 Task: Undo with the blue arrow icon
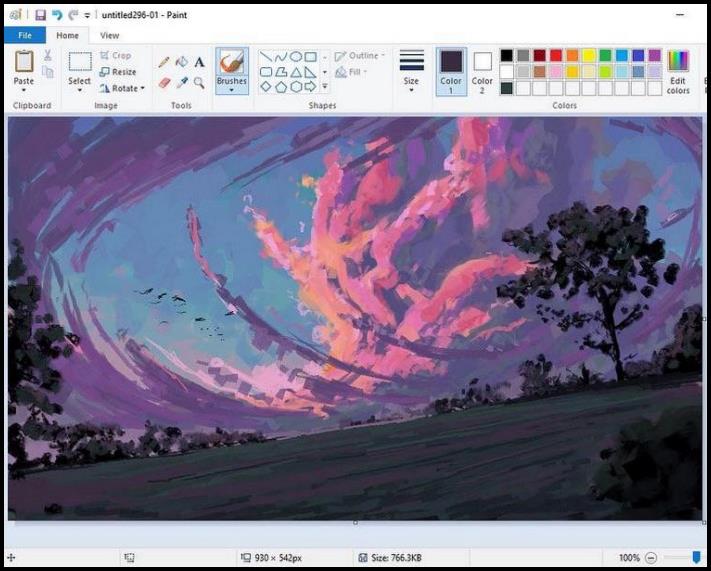coord(57,15)
